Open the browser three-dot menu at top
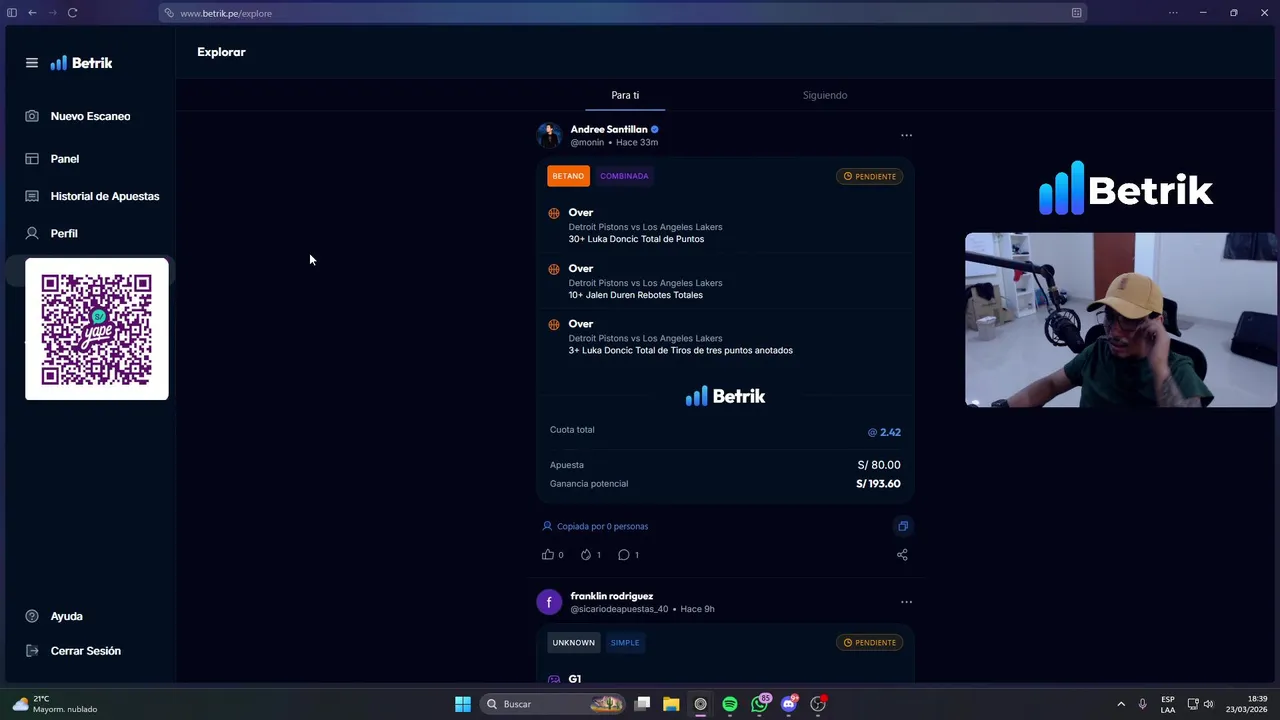 point(1173,13)
